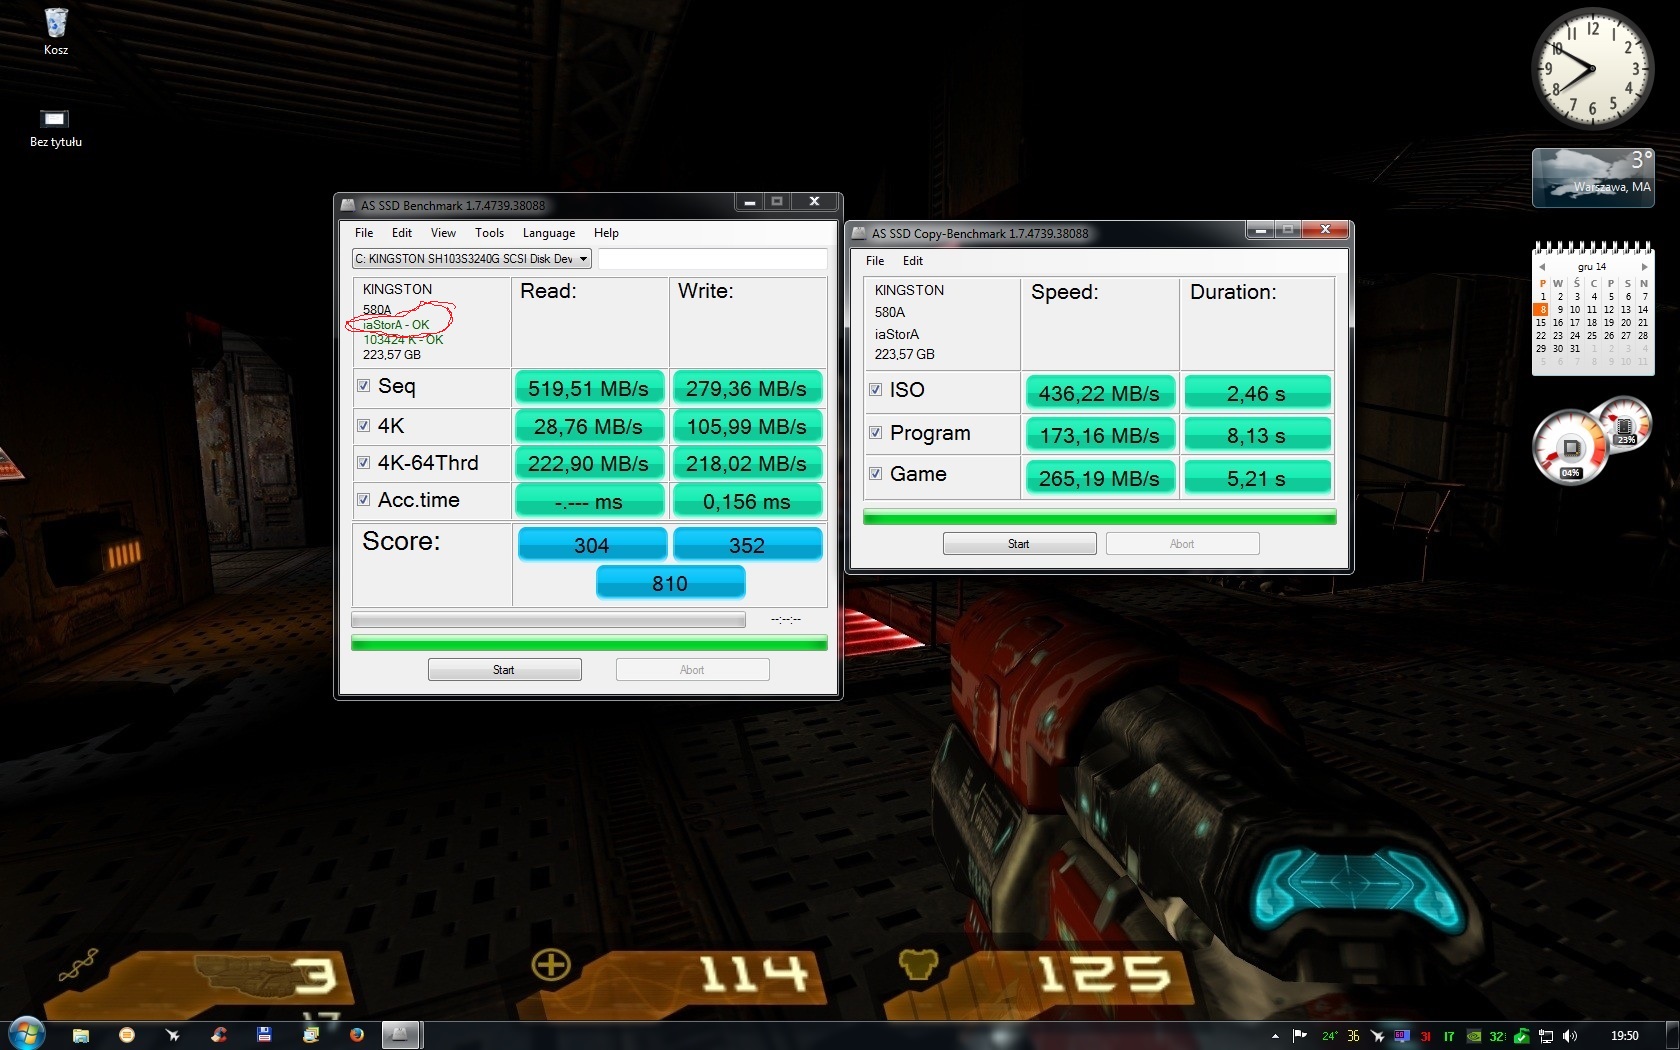The image size is (1680, 1050).
Task: Click the green checkmark tray icon
Action: pyautogui.click(x=1521, y=1036)
